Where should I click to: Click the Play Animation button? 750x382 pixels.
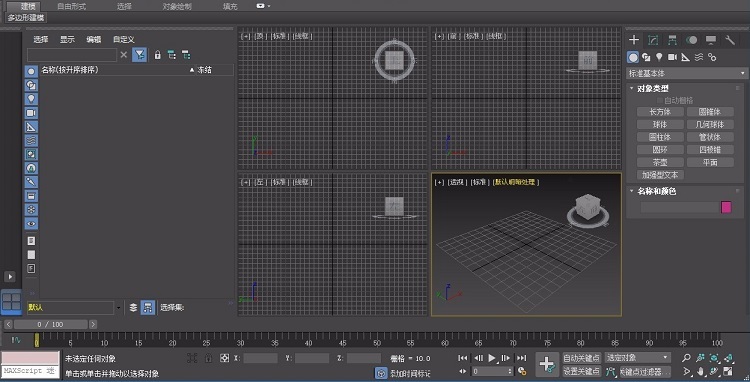(492, 358)
